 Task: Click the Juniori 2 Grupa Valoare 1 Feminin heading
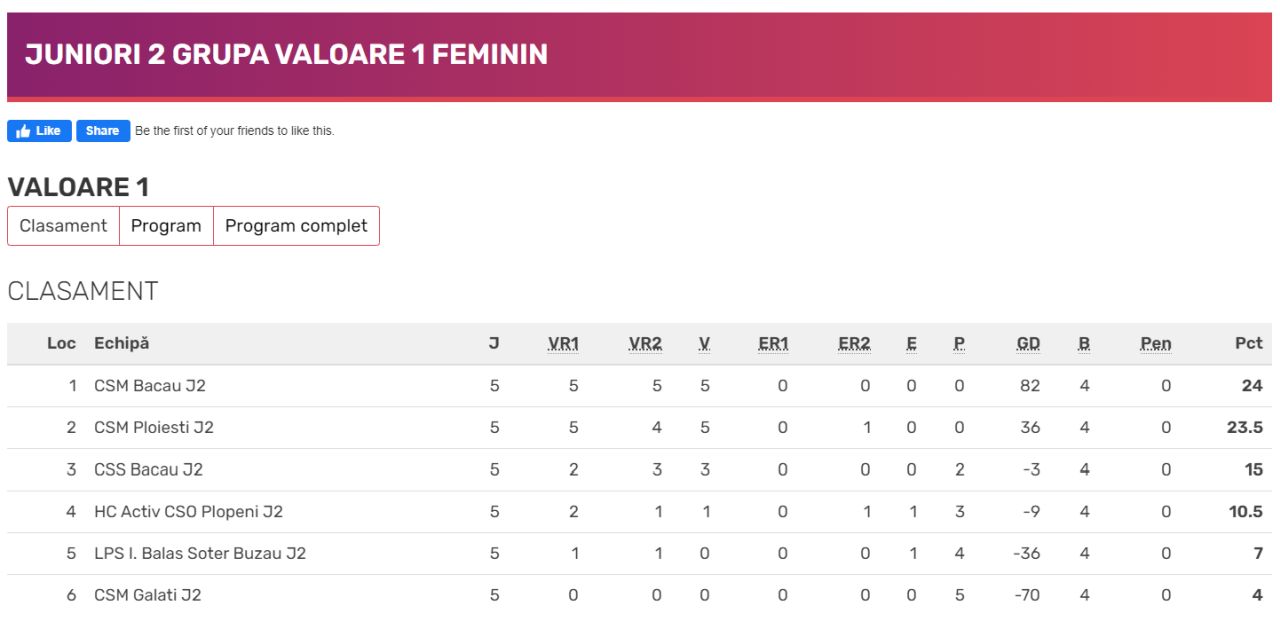pos(286,55)
